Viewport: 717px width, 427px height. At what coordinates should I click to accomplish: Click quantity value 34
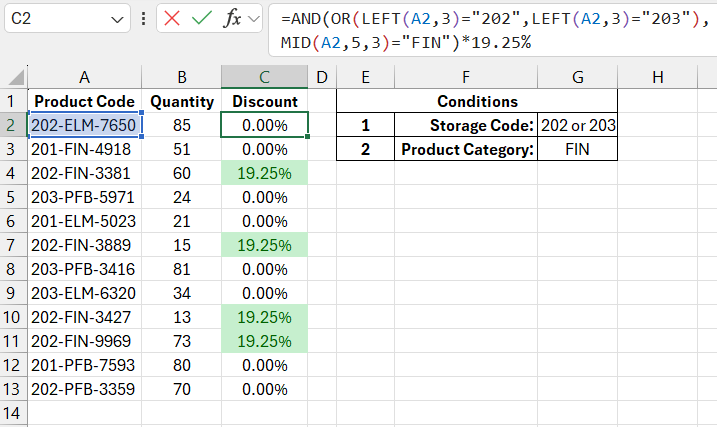[182, 293]
